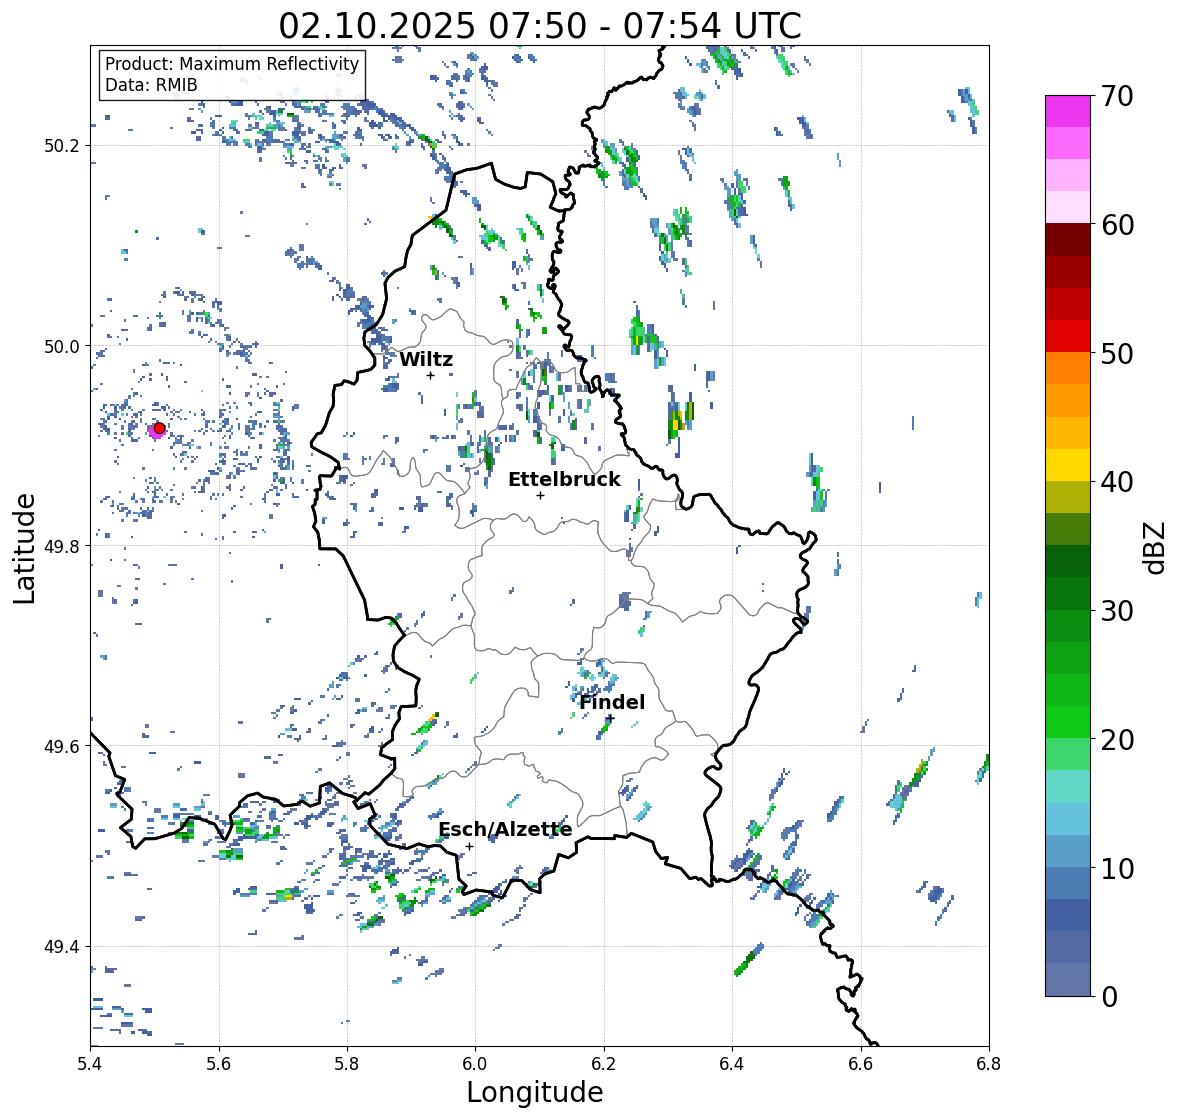The height and width of the screenshot is (1117, 1179).
Task: Select the Esch/Alzette city label
Action: click(505, 829)
